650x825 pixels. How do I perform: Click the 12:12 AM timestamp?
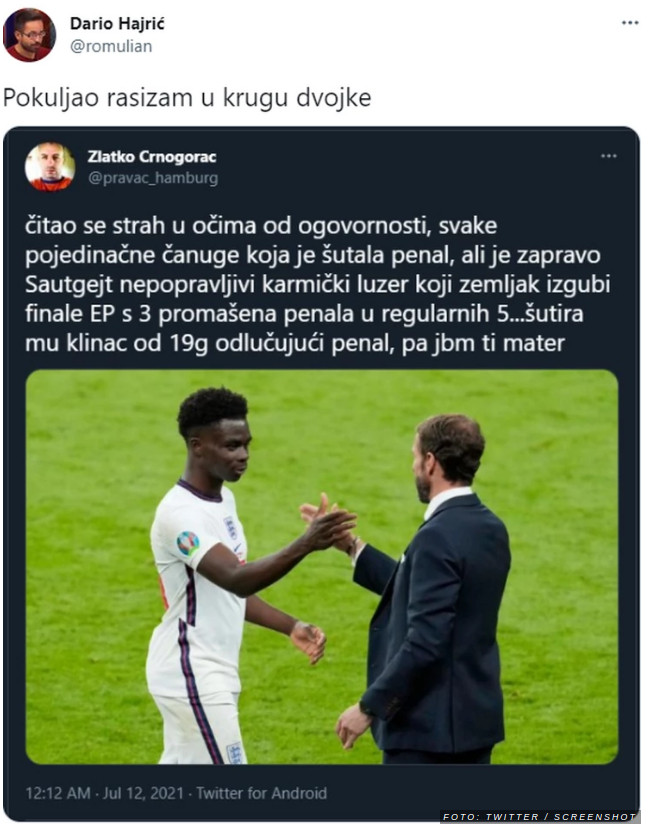[x=58, y=793]
